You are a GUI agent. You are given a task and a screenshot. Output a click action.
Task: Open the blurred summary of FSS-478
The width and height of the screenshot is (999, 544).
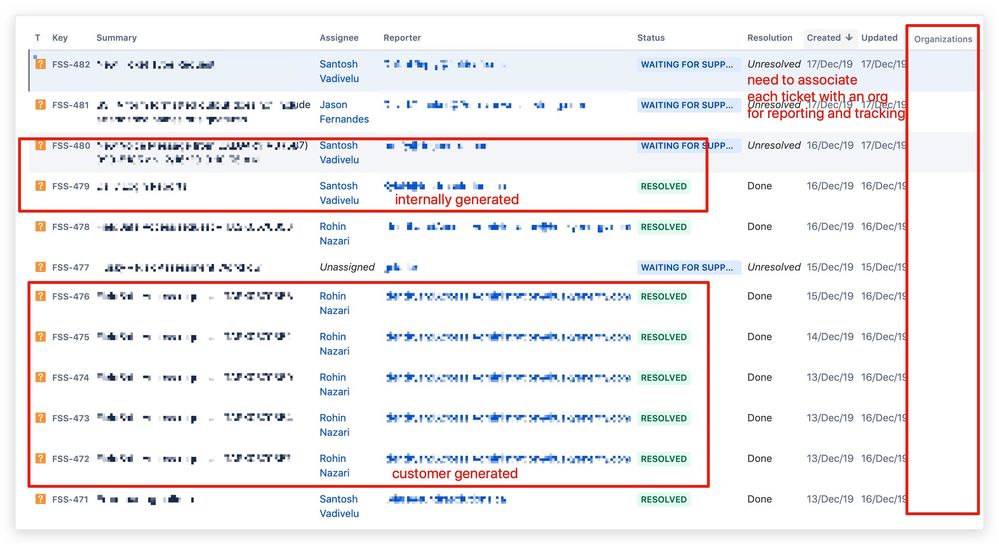195,227
